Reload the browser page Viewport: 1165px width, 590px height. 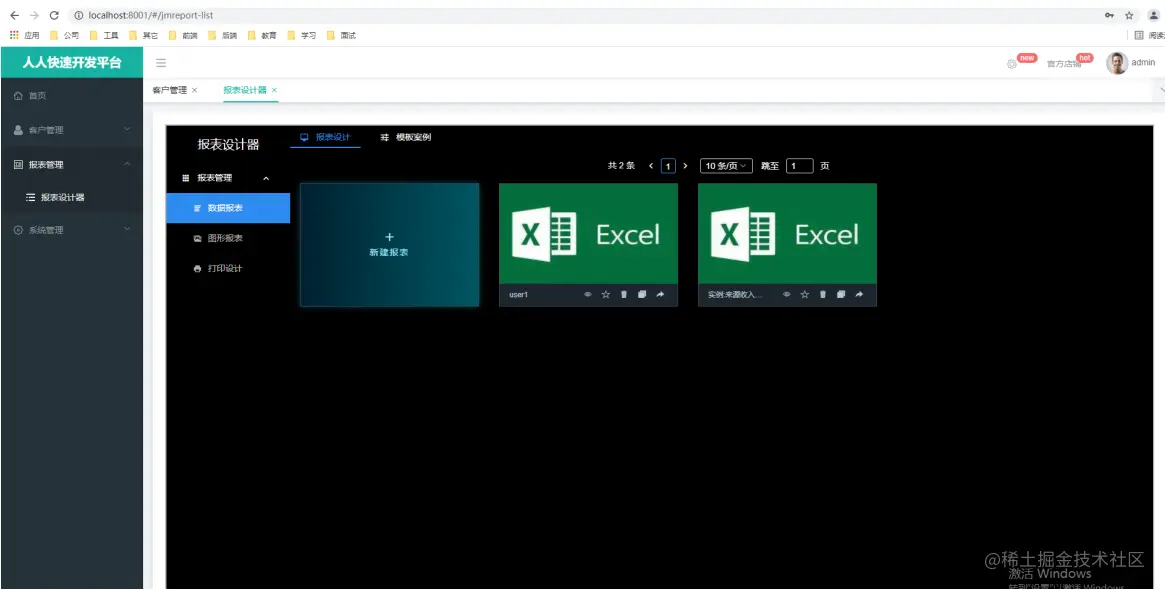(x=54, y=15)
